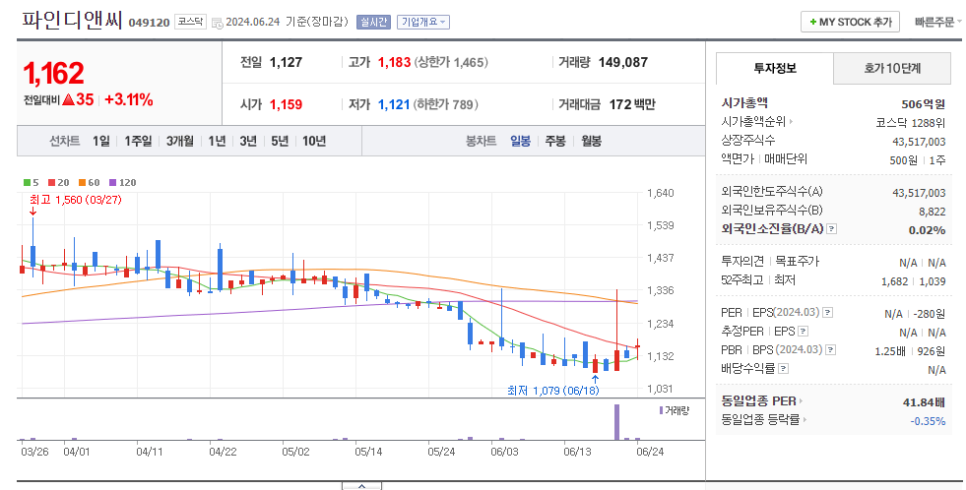Click the large volume spike bar

coord(617,422)
